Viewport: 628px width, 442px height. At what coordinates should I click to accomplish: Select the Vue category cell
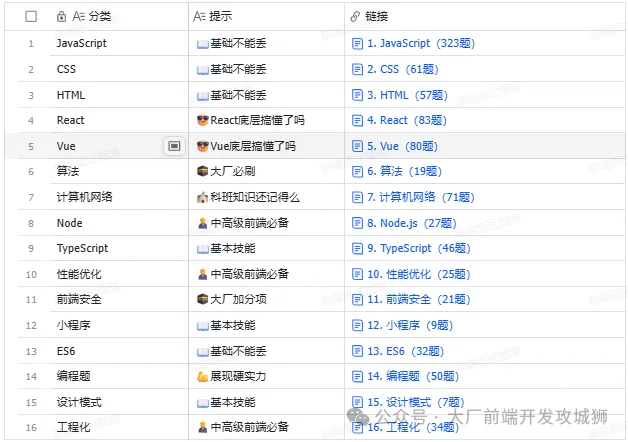(119, 146)
